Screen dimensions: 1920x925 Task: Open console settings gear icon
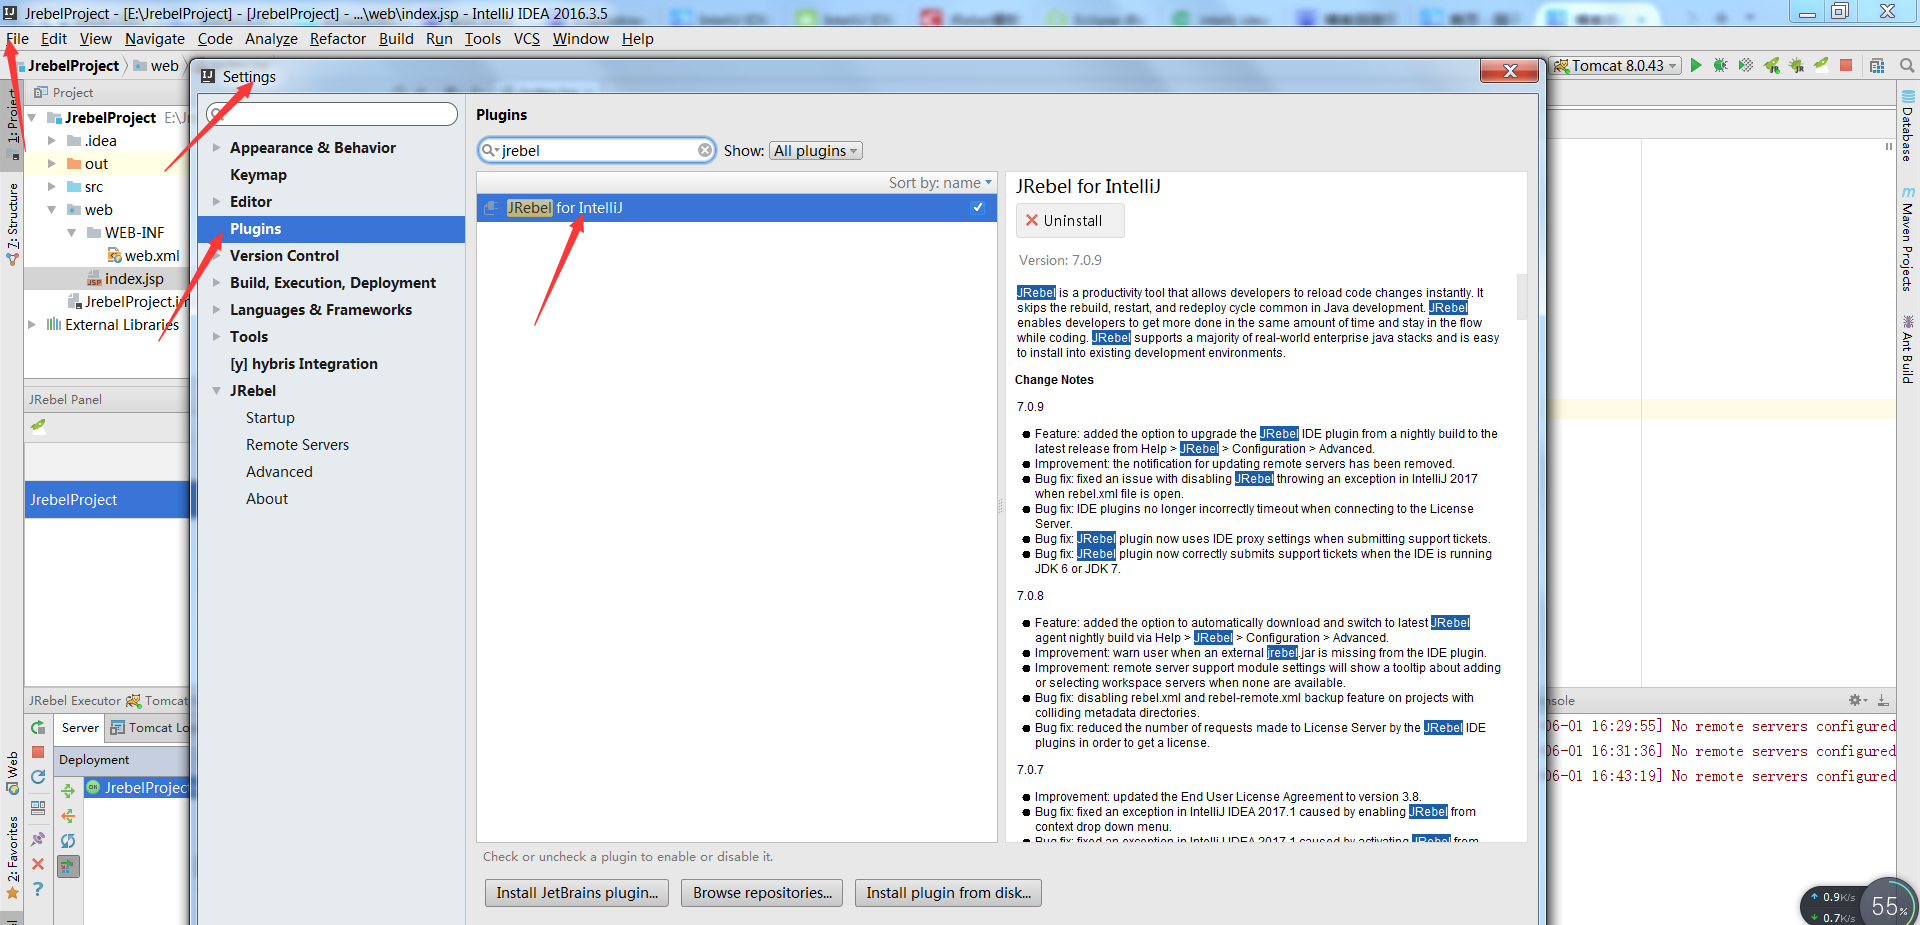[x=1856, y=700]
